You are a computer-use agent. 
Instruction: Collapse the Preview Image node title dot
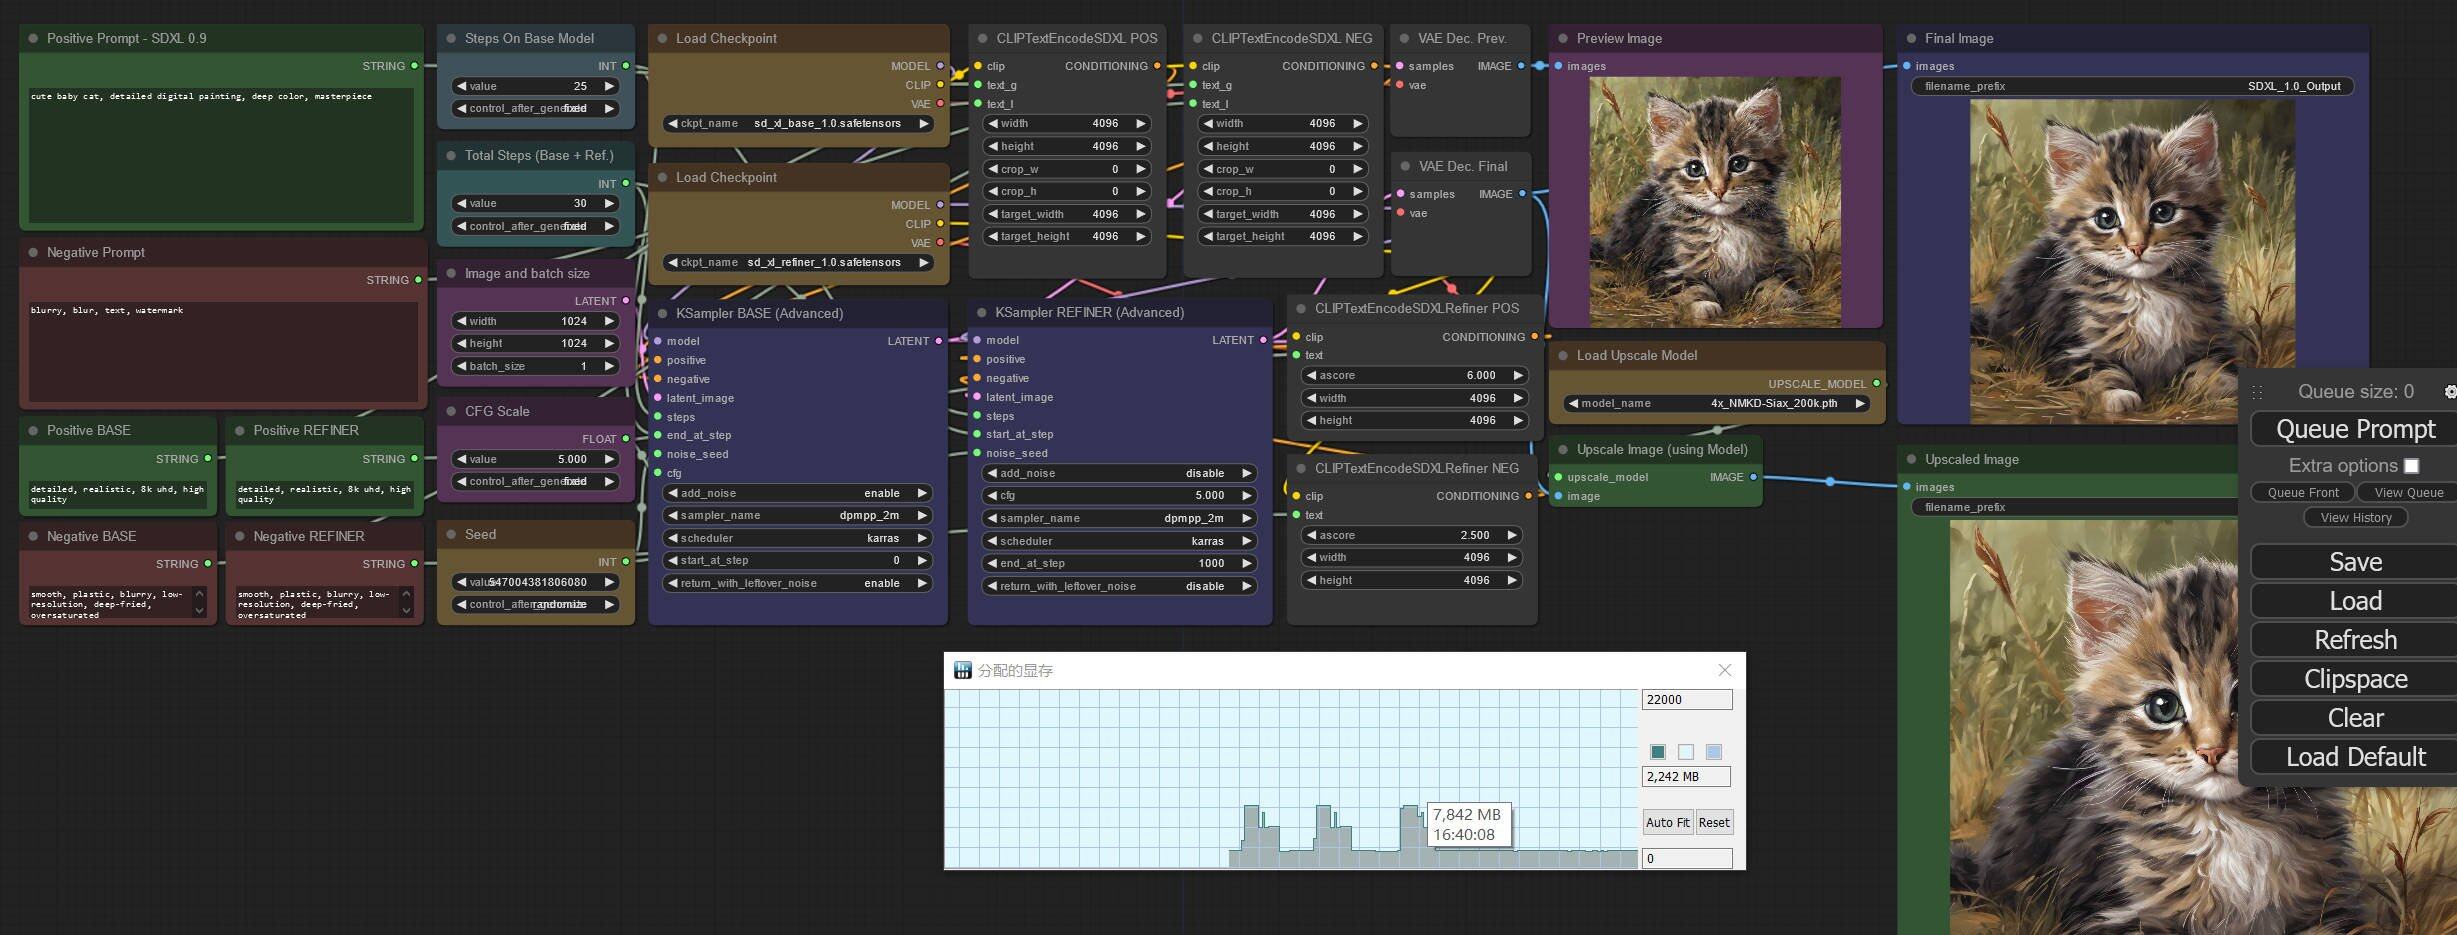coord(1563,38)
